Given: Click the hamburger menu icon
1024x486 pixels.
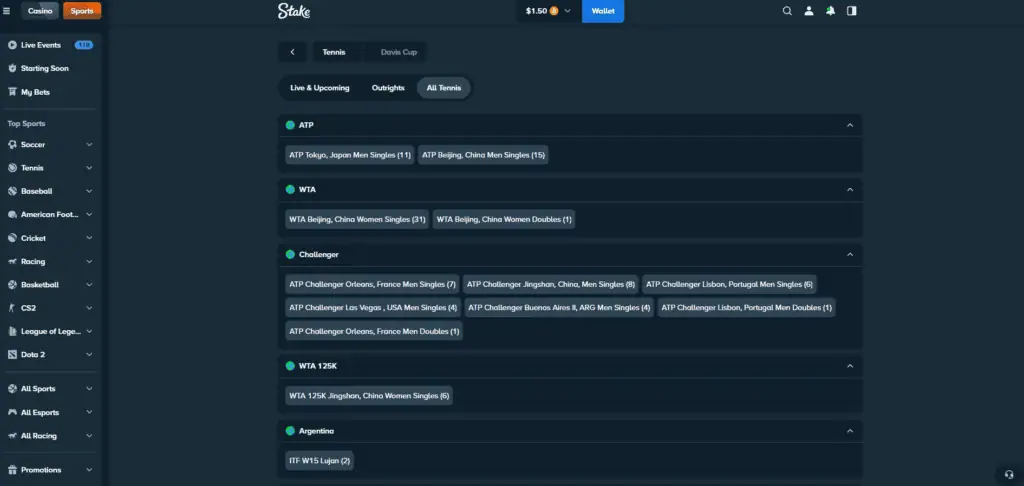Looking at the screenshot, I should pos(7,11).
